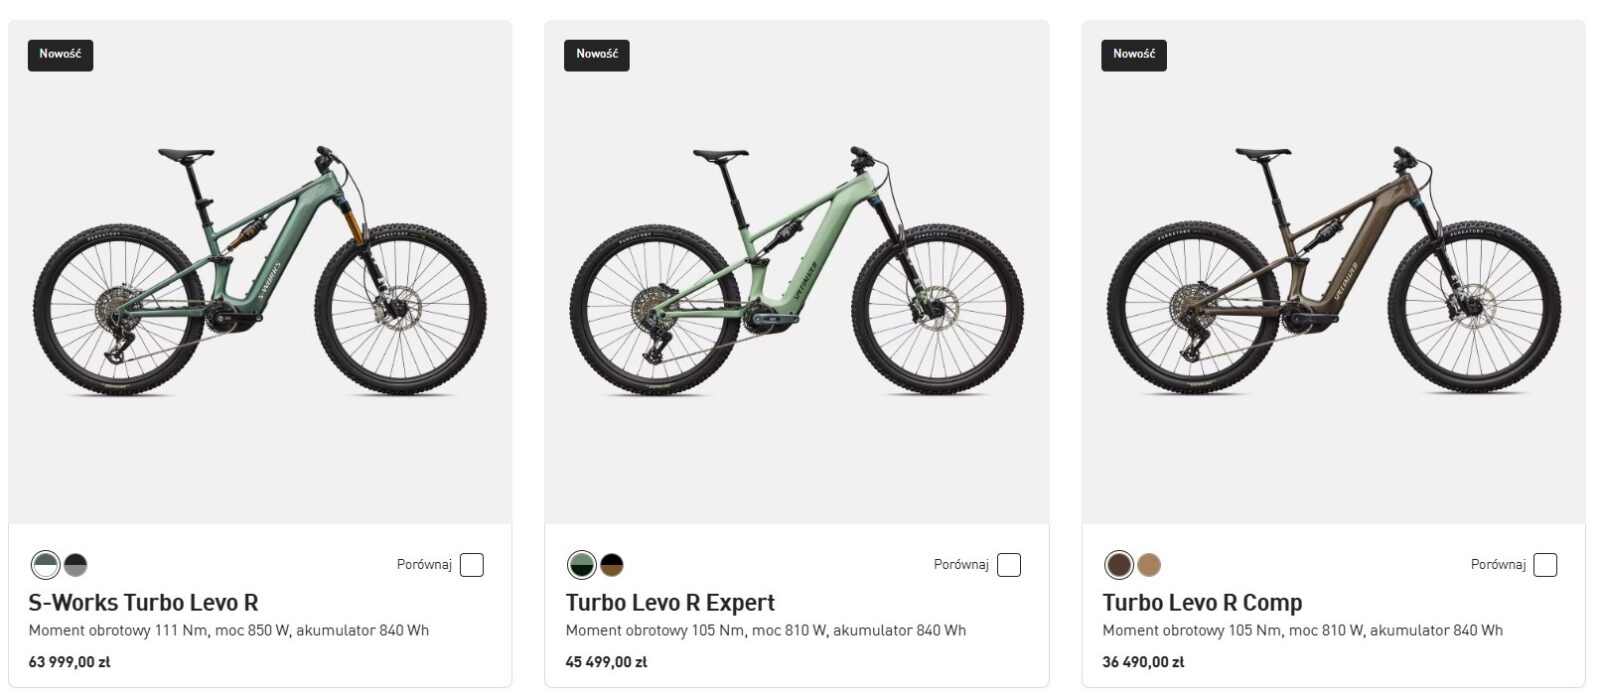The width and height of the screenshot is (1600, 699).
Task: Click the brown Comp bike image
Action: coord(1333,270)
